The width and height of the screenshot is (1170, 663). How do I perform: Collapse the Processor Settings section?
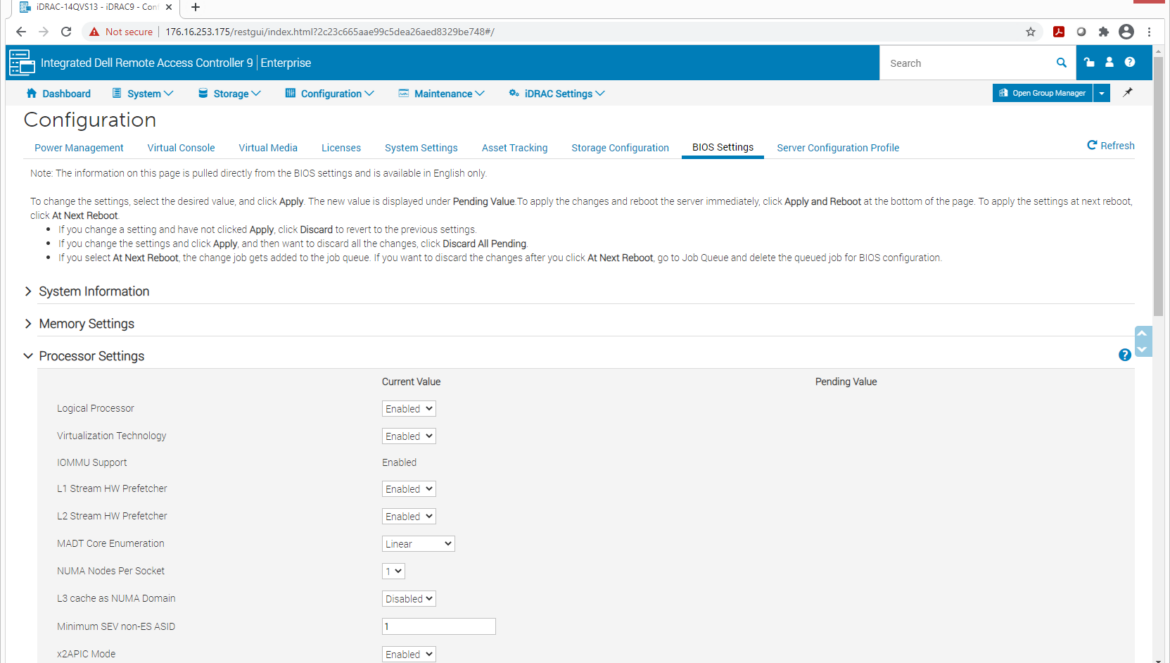[28, 356]
